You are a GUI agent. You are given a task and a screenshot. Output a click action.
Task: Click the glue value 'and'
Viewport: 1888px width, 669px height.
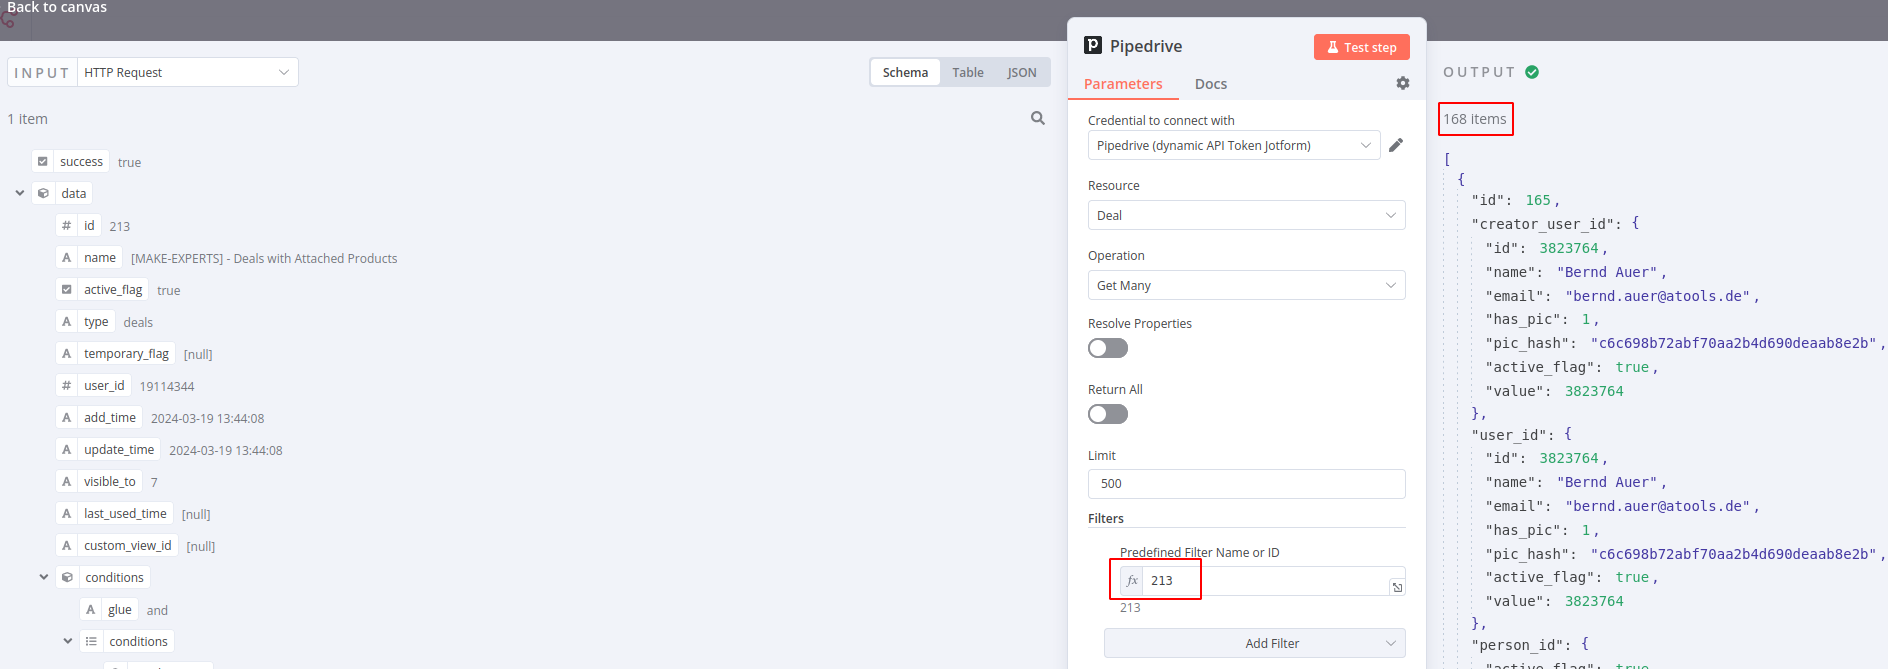click(157, 610)
